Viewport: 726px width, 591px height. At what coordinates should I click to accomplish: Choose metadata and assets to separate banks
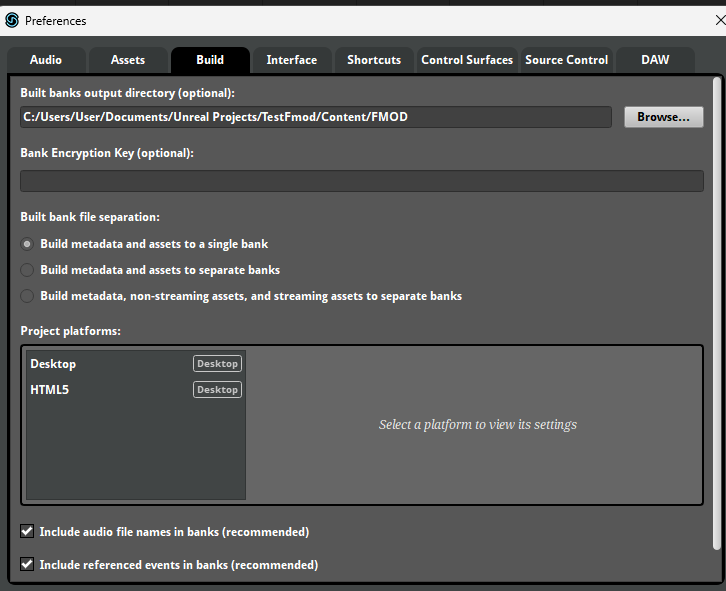pyautogui.click(x=27, y=270)
